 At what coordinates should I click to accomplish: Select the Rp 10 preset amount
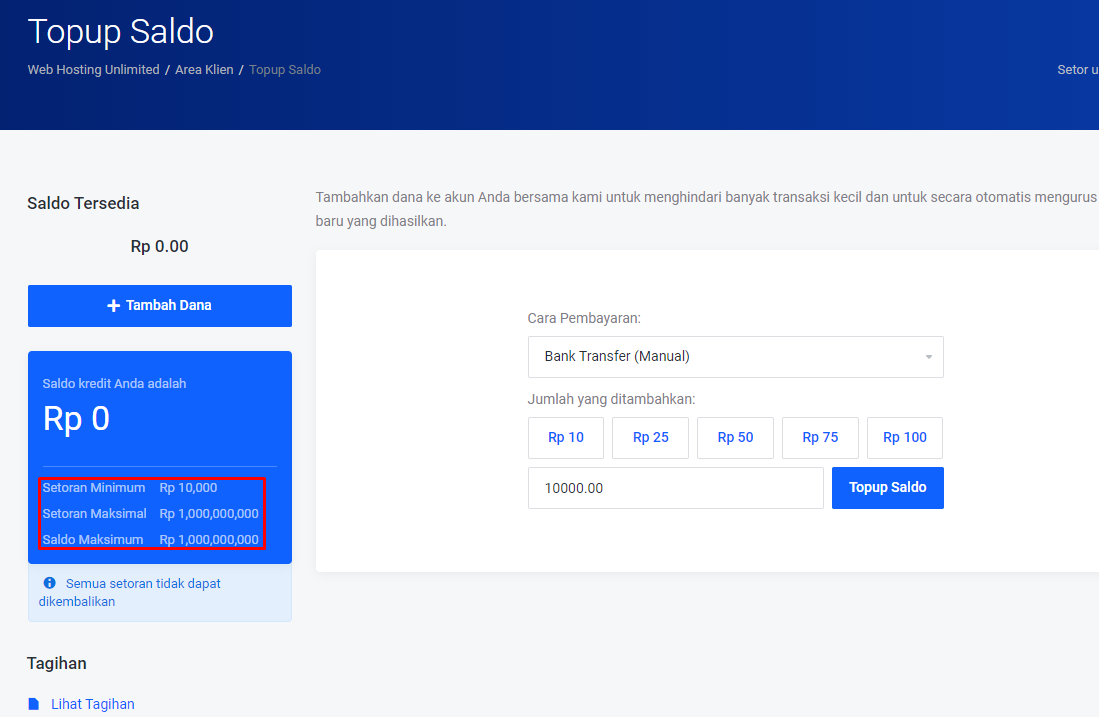(566, 438)
